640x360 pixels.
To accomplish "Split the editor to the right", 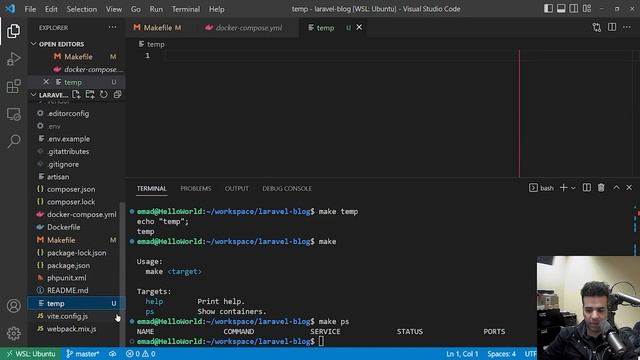I will 612,27.
